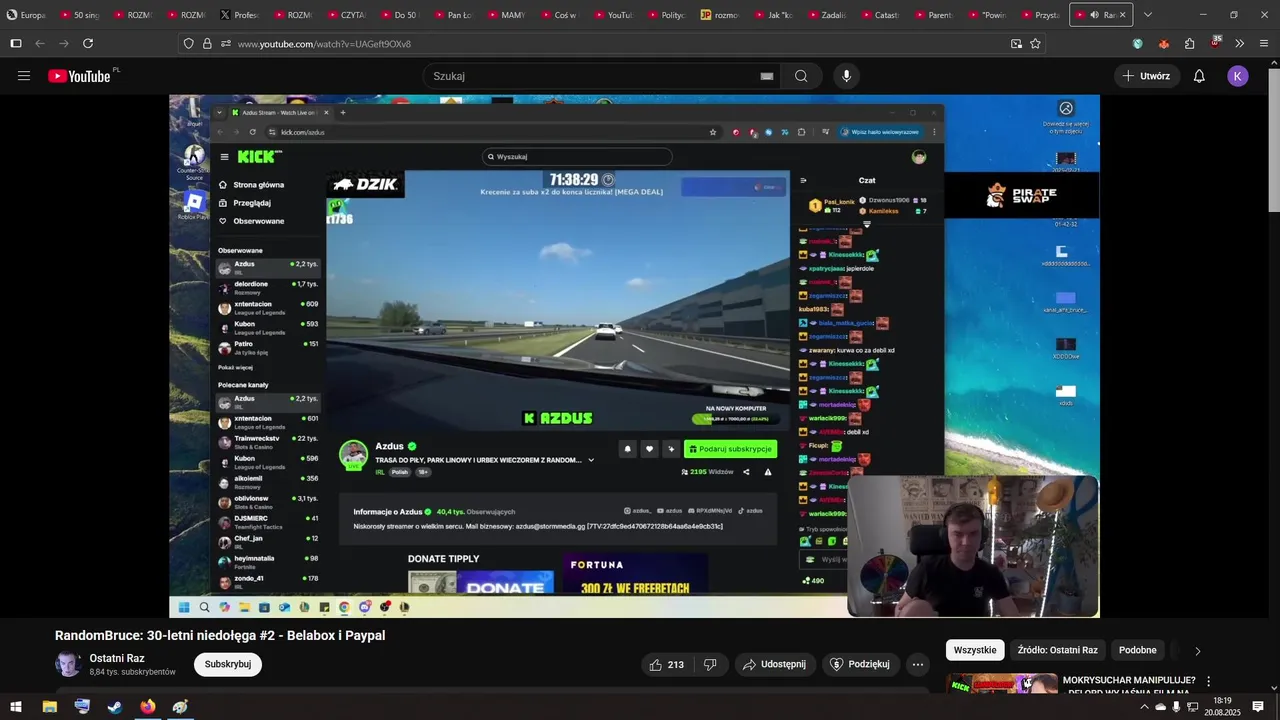This screenshot has height=720, width=1280.
Task: Open the Firefox application menu
Action: [1264, 44]
